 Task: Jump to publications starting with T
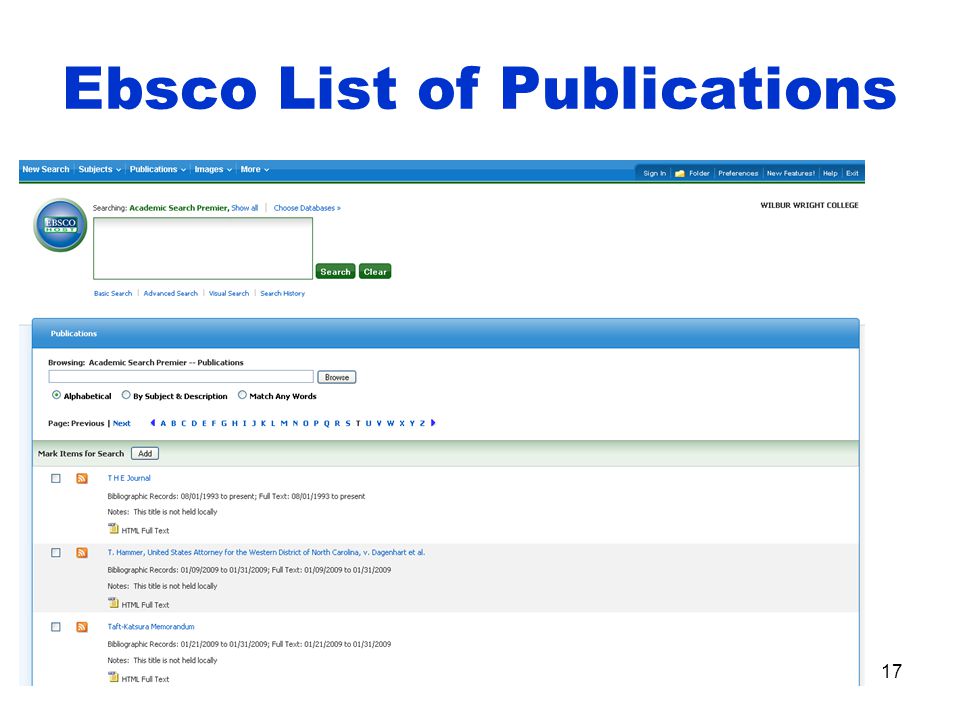pyautogui.click(x=358, y=423)
